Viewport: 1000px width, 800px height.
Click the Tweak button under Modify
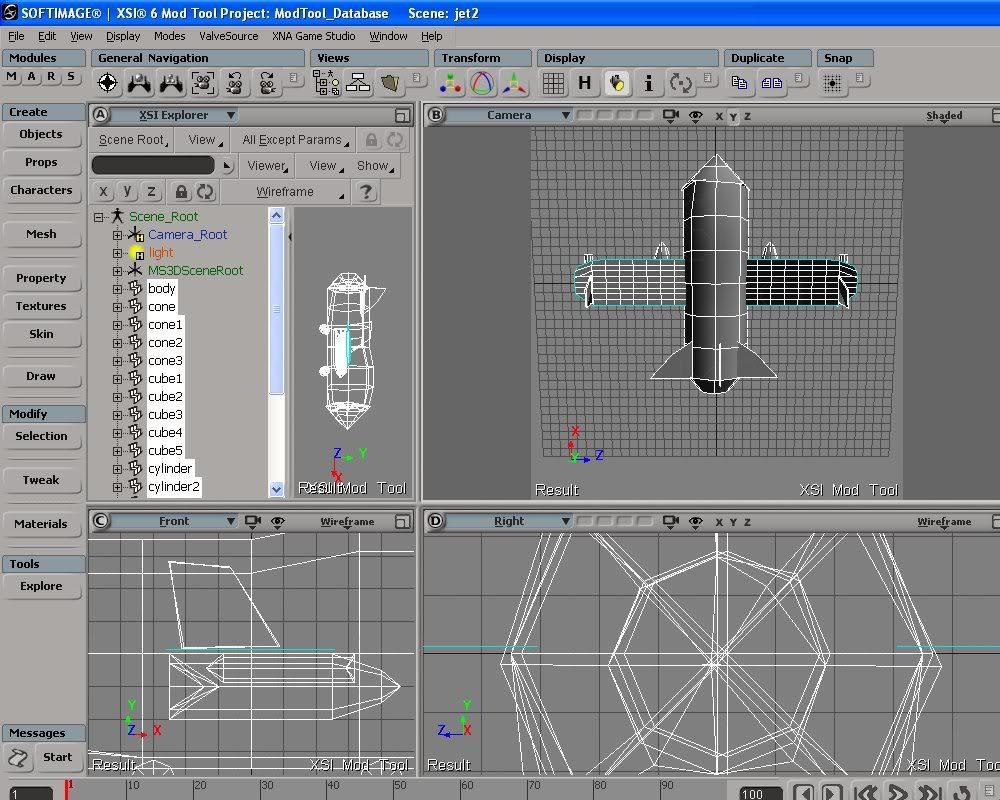click(x=41, y=480)
